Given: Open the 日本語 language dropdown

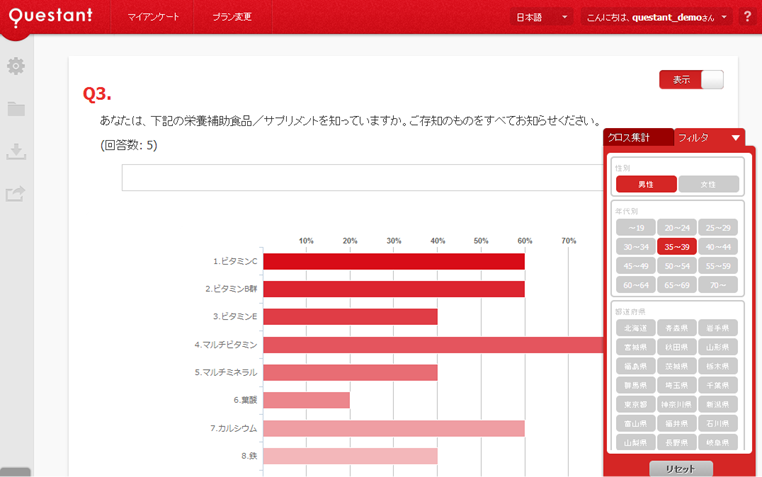Looking at the screenshot, I should [541, 17].
